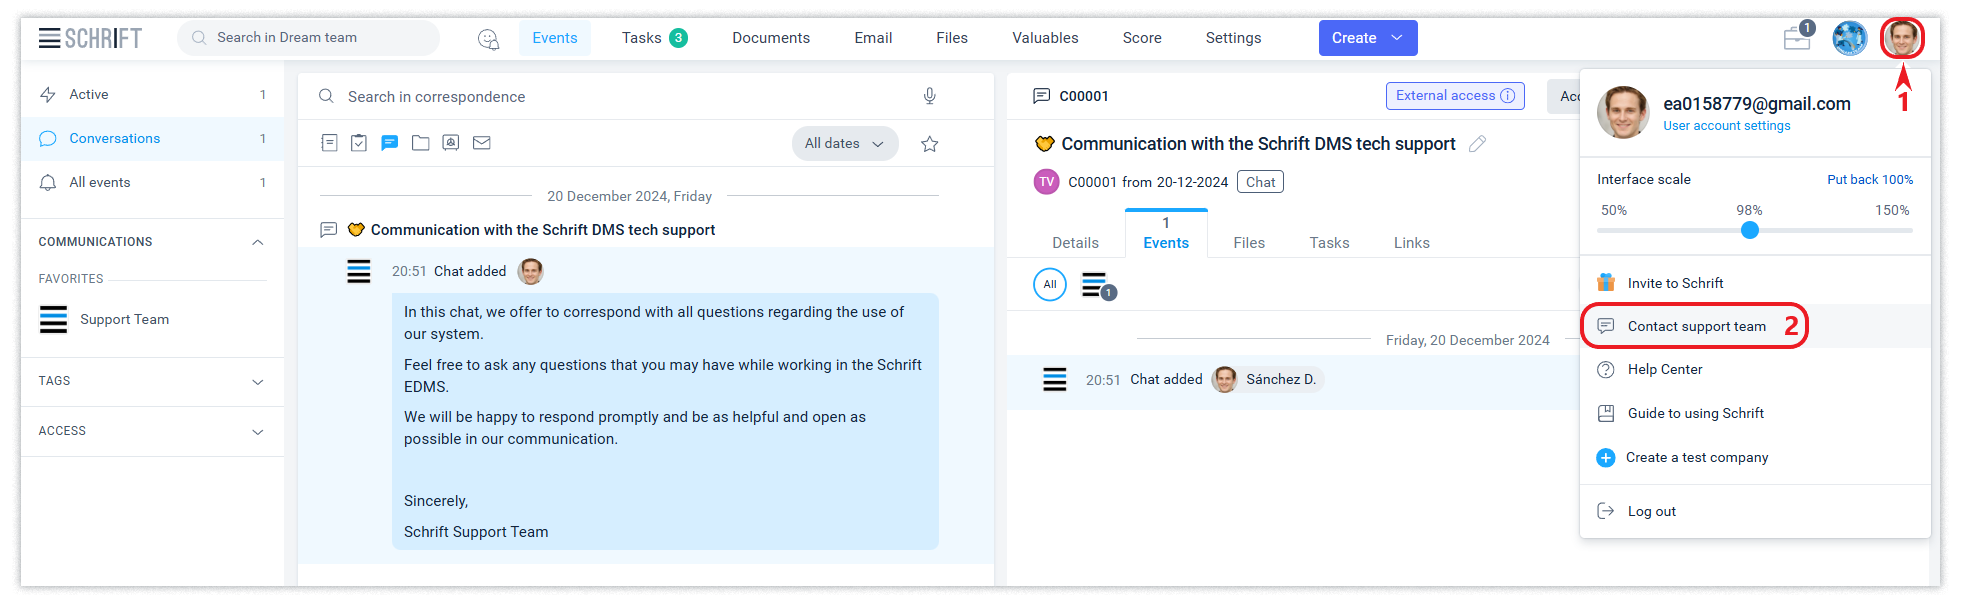The height and width of the screenshot is (604, 1961).
Task: Select the 'All' events filter circle
Action: coord(1049,284)
